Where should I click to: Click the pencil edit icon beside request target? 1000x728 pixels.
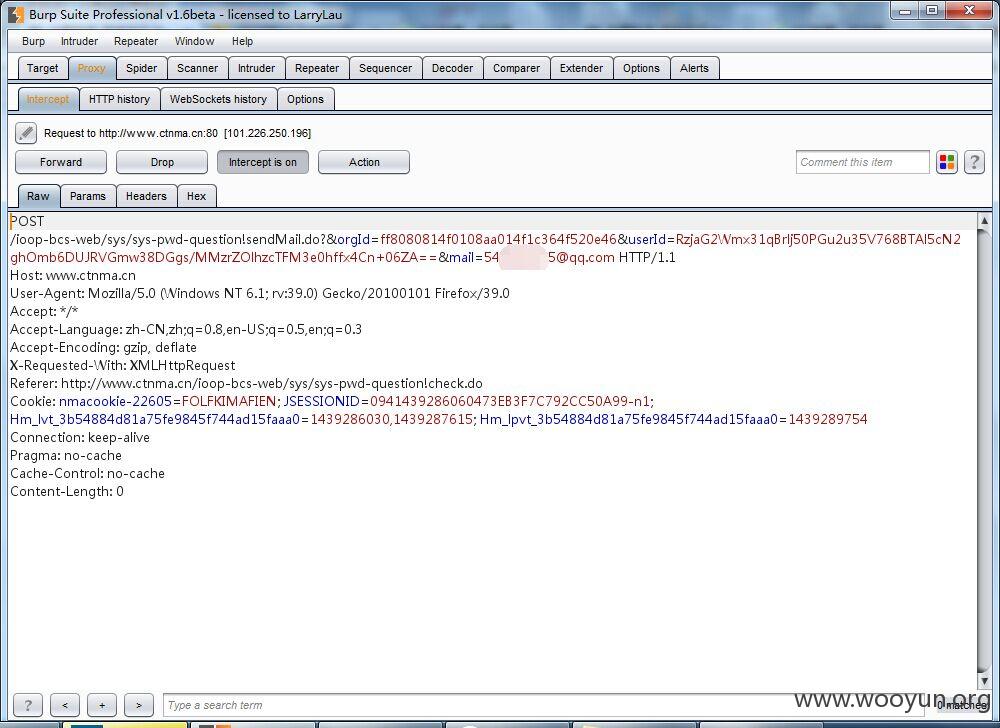pos(26,133)
